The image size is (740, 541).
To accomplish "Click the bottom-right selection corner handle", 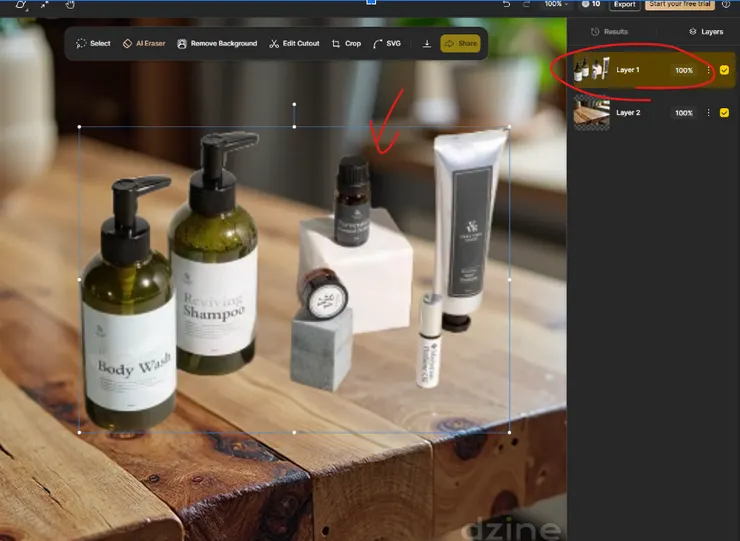I will coord(509,432).
